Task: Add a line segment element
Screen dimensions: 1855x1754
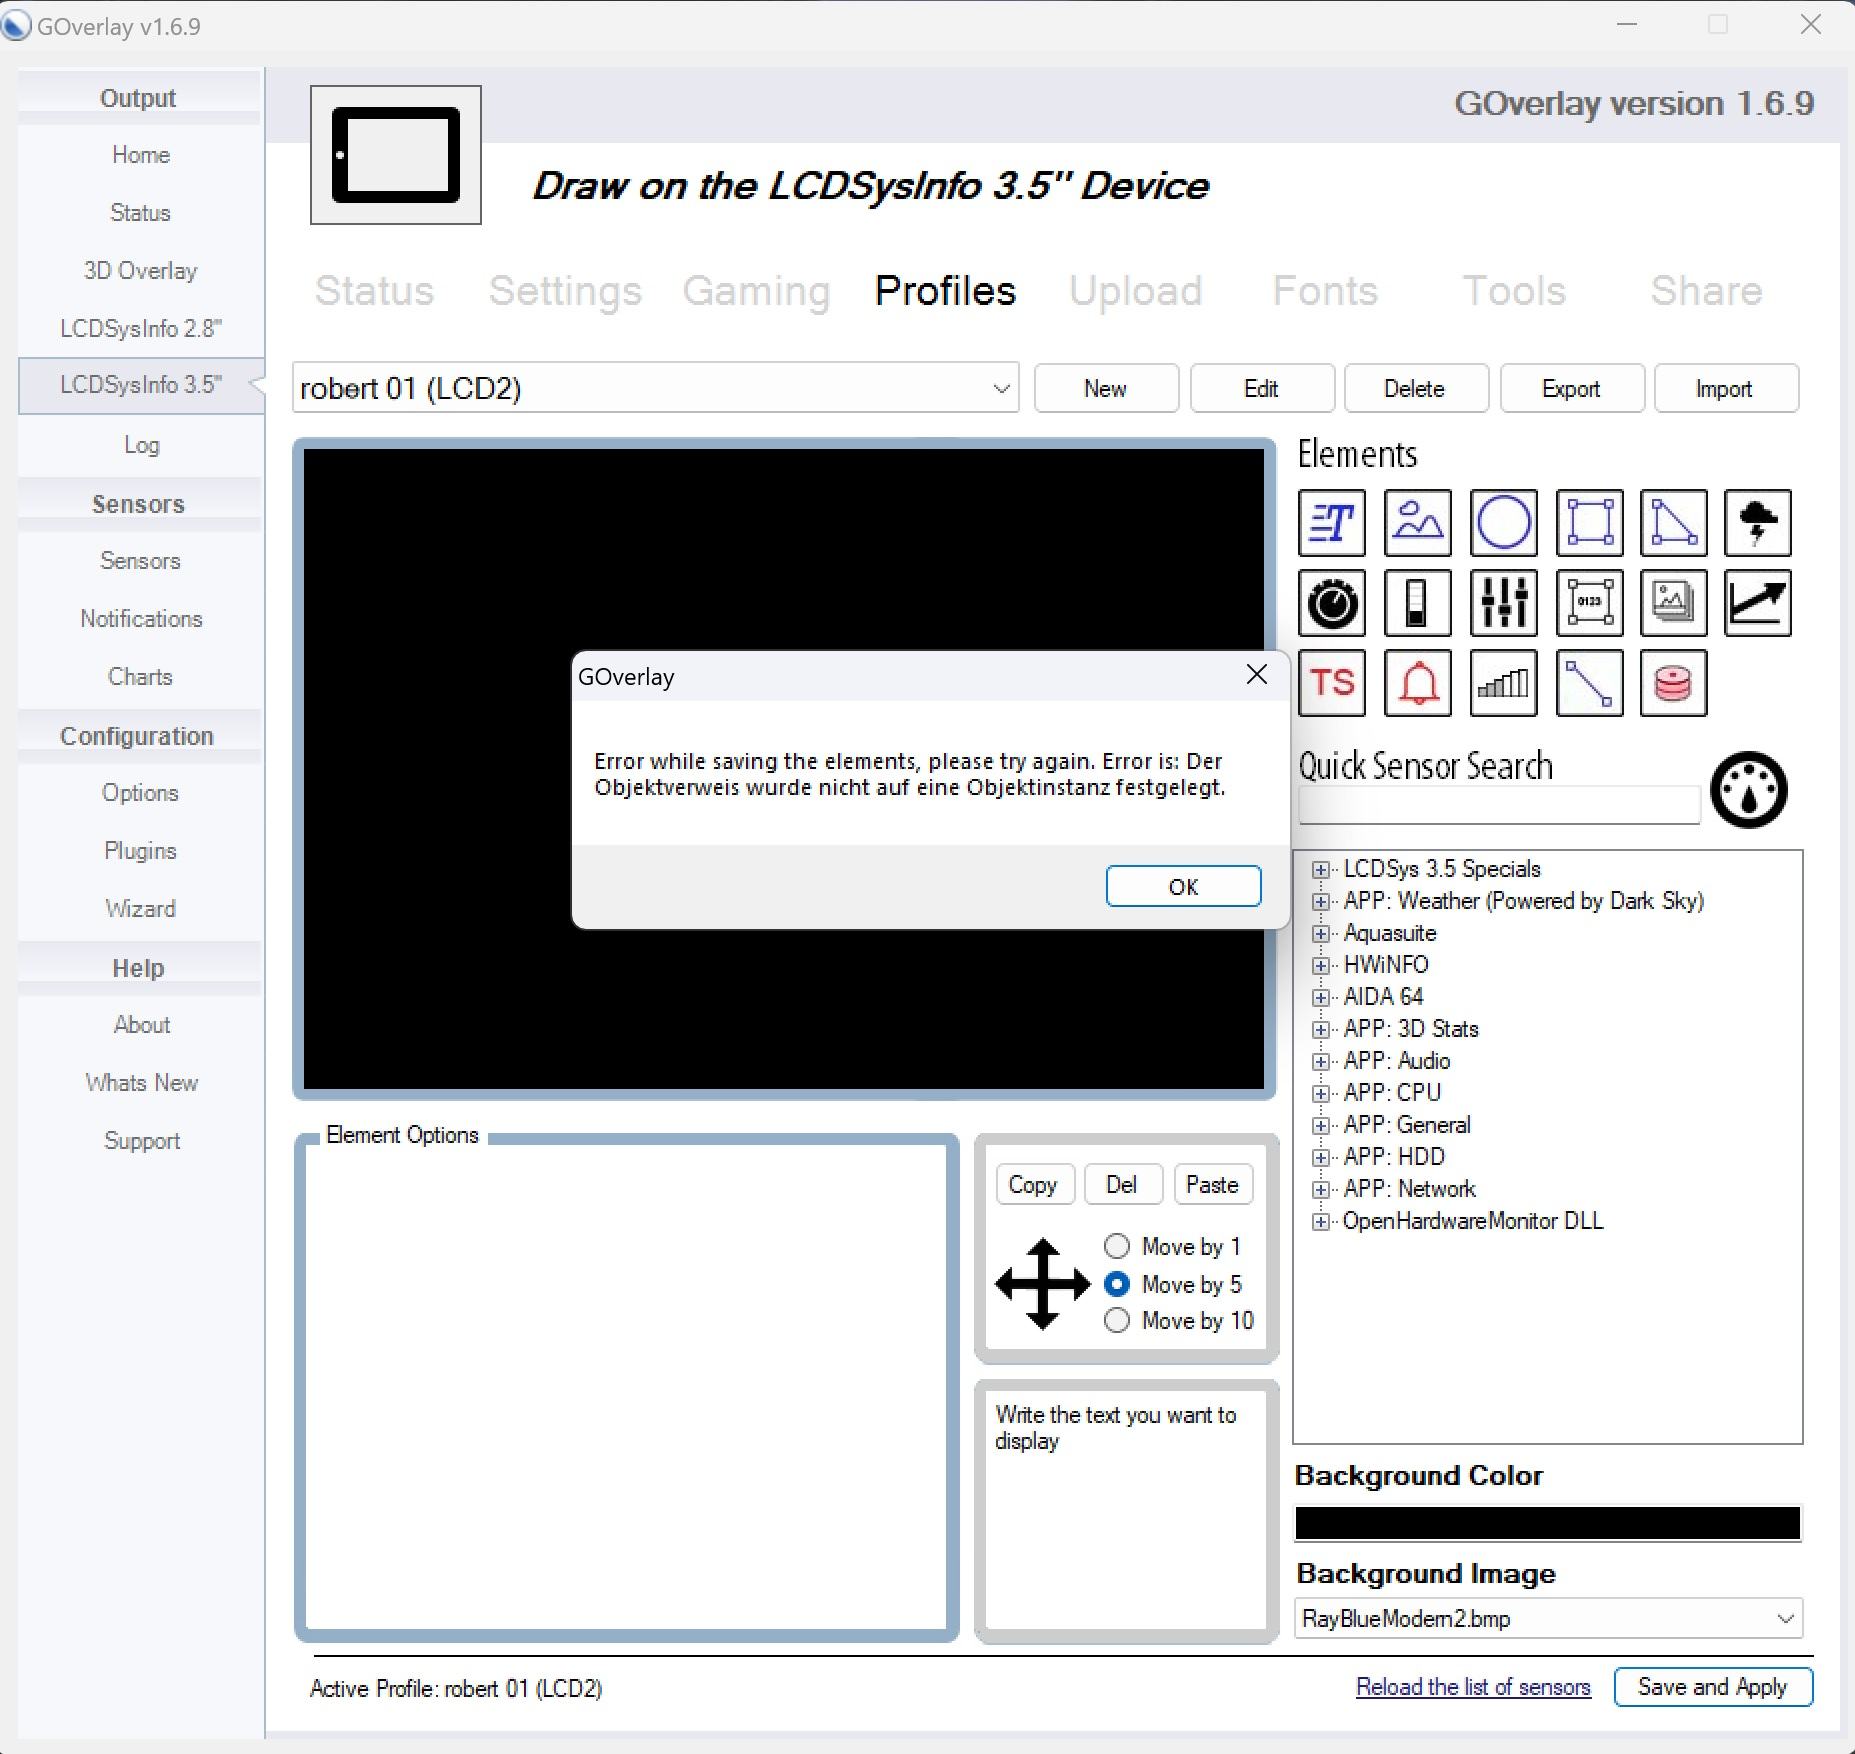Action: click(x=1590, y=683)
